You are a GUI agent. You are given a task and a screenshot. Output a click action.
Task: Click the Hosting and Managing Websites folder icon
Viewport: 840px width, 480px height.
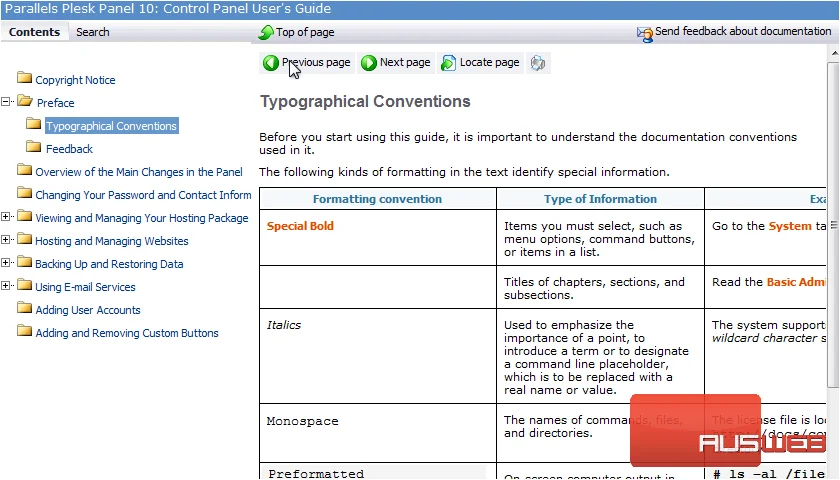click(24, 239)
